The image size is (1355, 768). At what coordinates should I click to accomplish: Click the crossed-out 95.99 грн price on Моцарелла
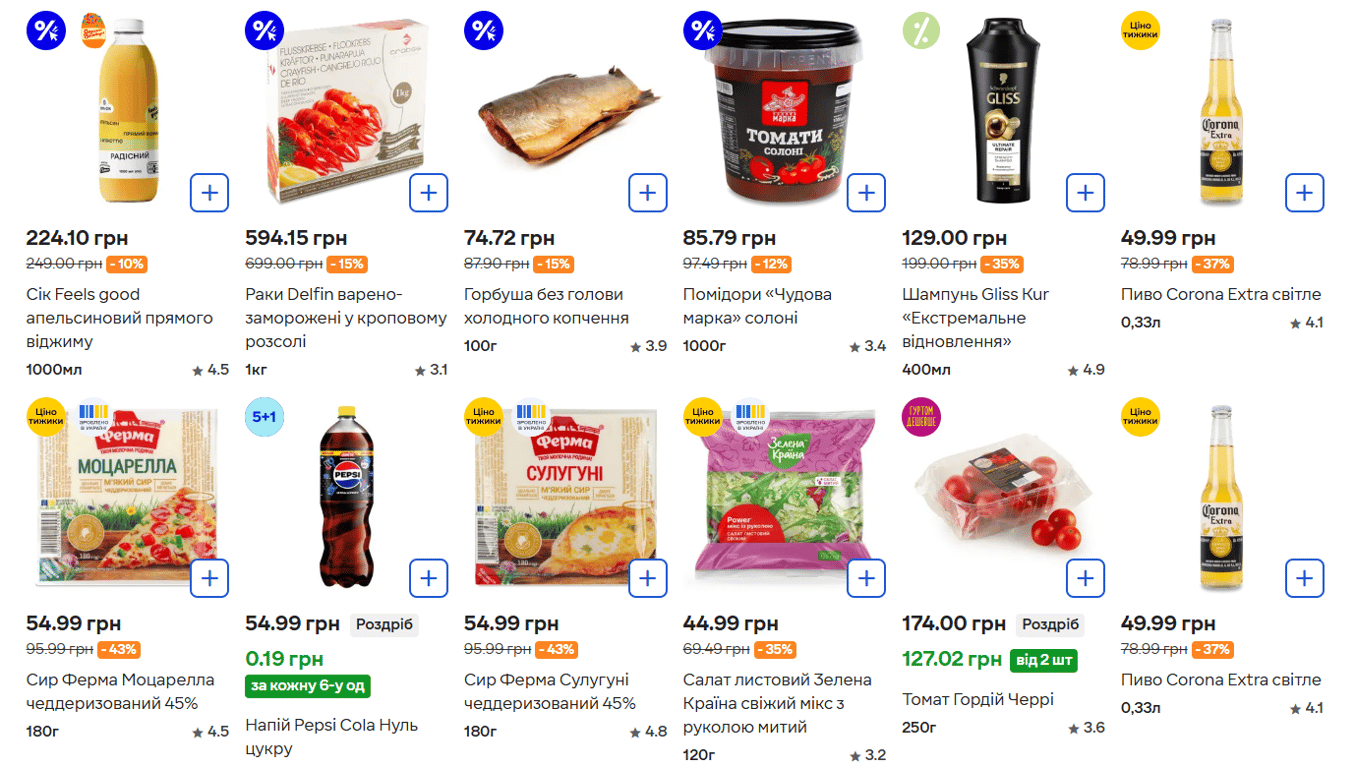[56, 650]
